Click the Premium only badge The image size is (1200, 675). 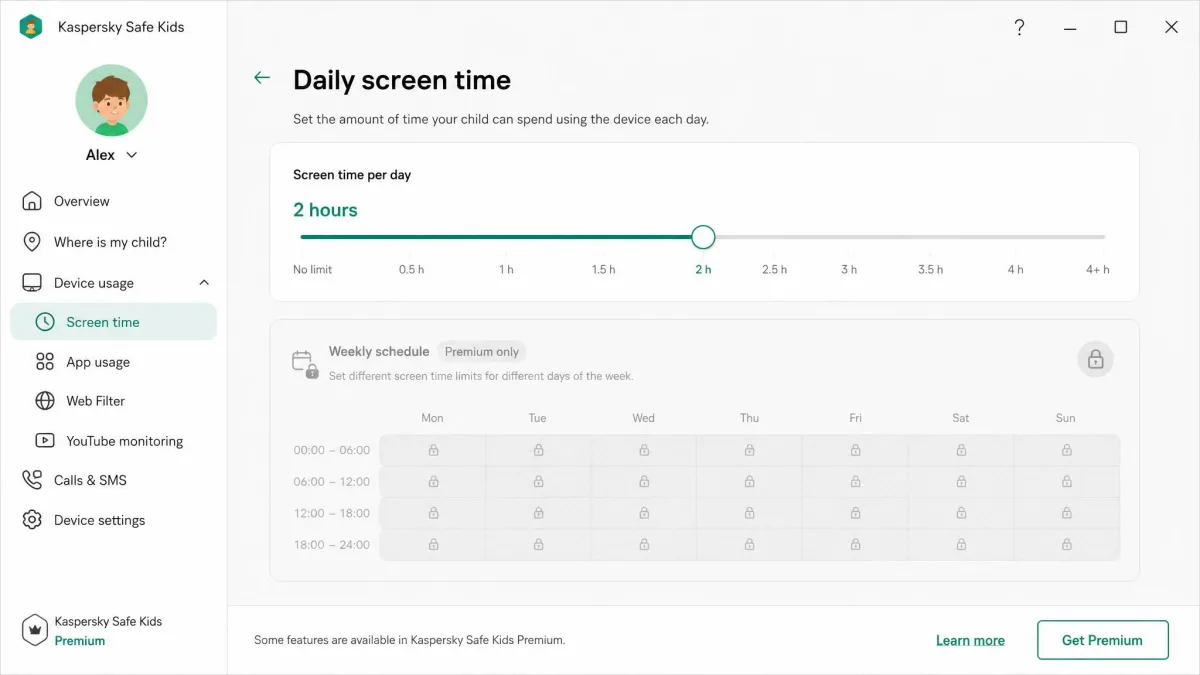pos(482,352)
